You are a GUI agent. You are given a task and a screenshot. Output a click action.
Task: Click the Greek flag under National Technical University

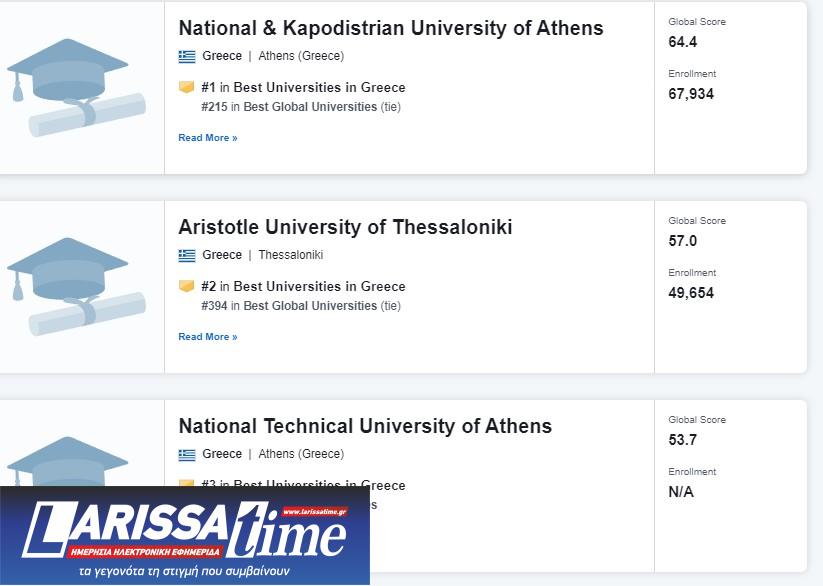[187, 454]
